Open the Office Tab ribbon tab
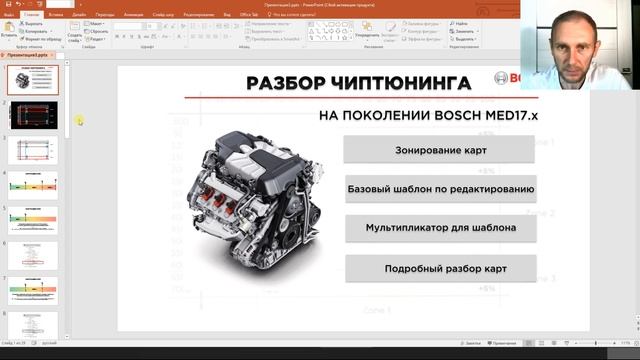This screenshot has width=640, height=360. point(249,15)
